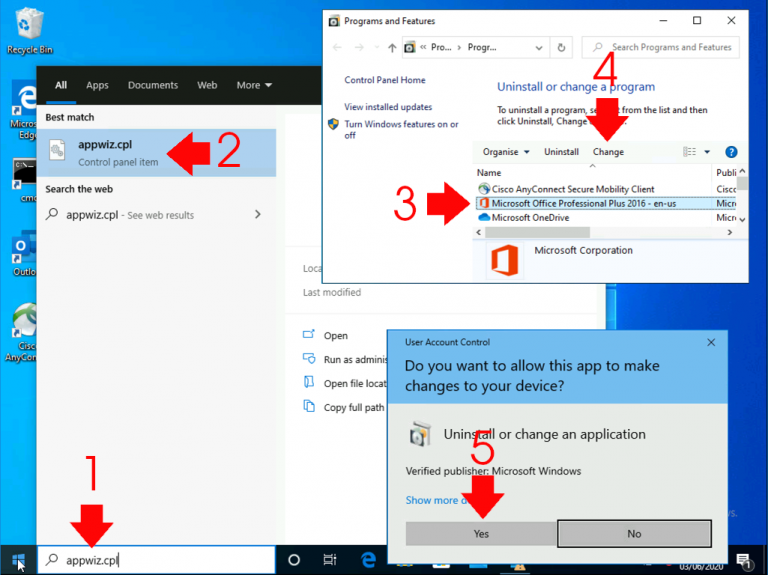The width and height of the screenshot is (768, 575).
Task: Click vertical scrollbar down arrow in program list
Action: [x=743, y=219]
